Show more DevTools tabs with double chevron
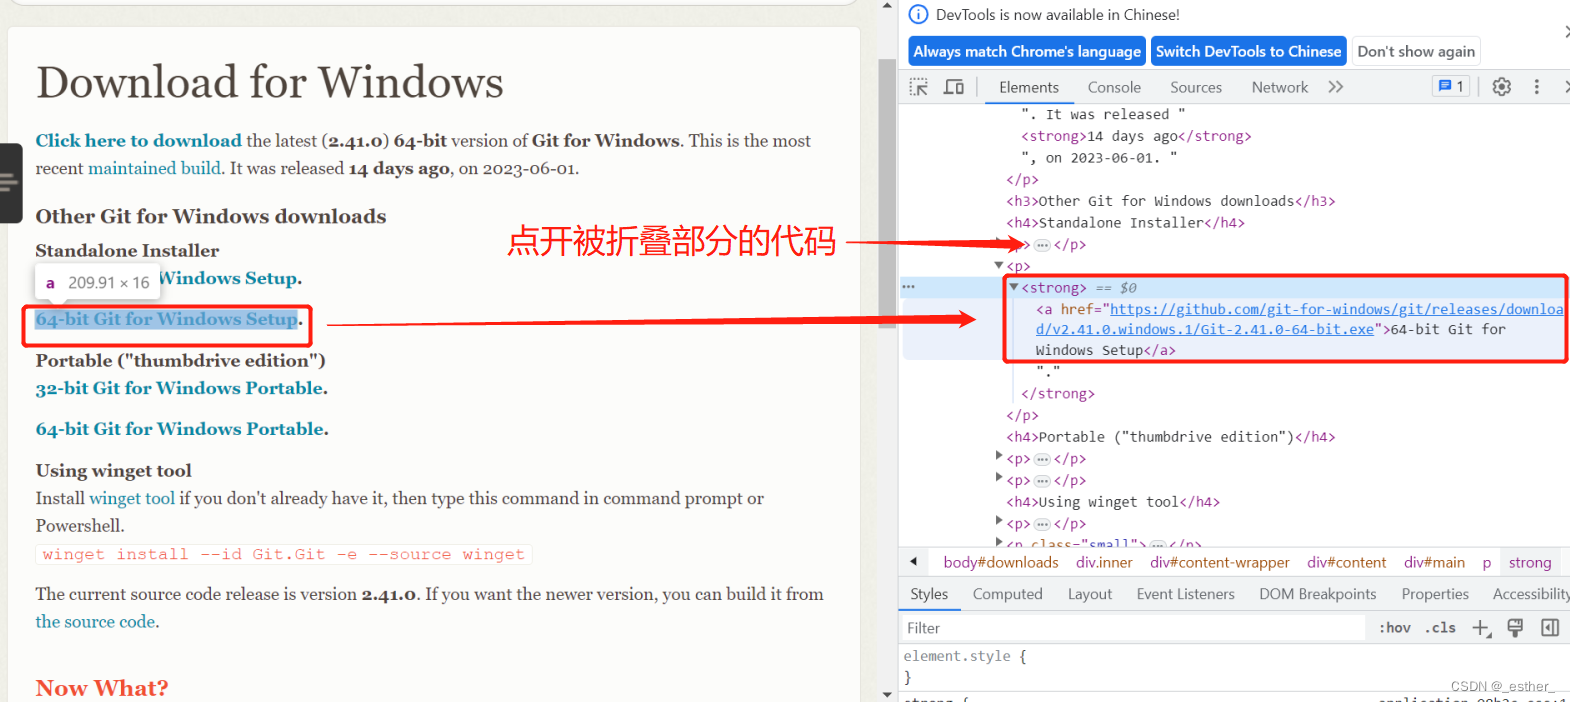This screenshot has height=702, width=1570. point(1335,87)
